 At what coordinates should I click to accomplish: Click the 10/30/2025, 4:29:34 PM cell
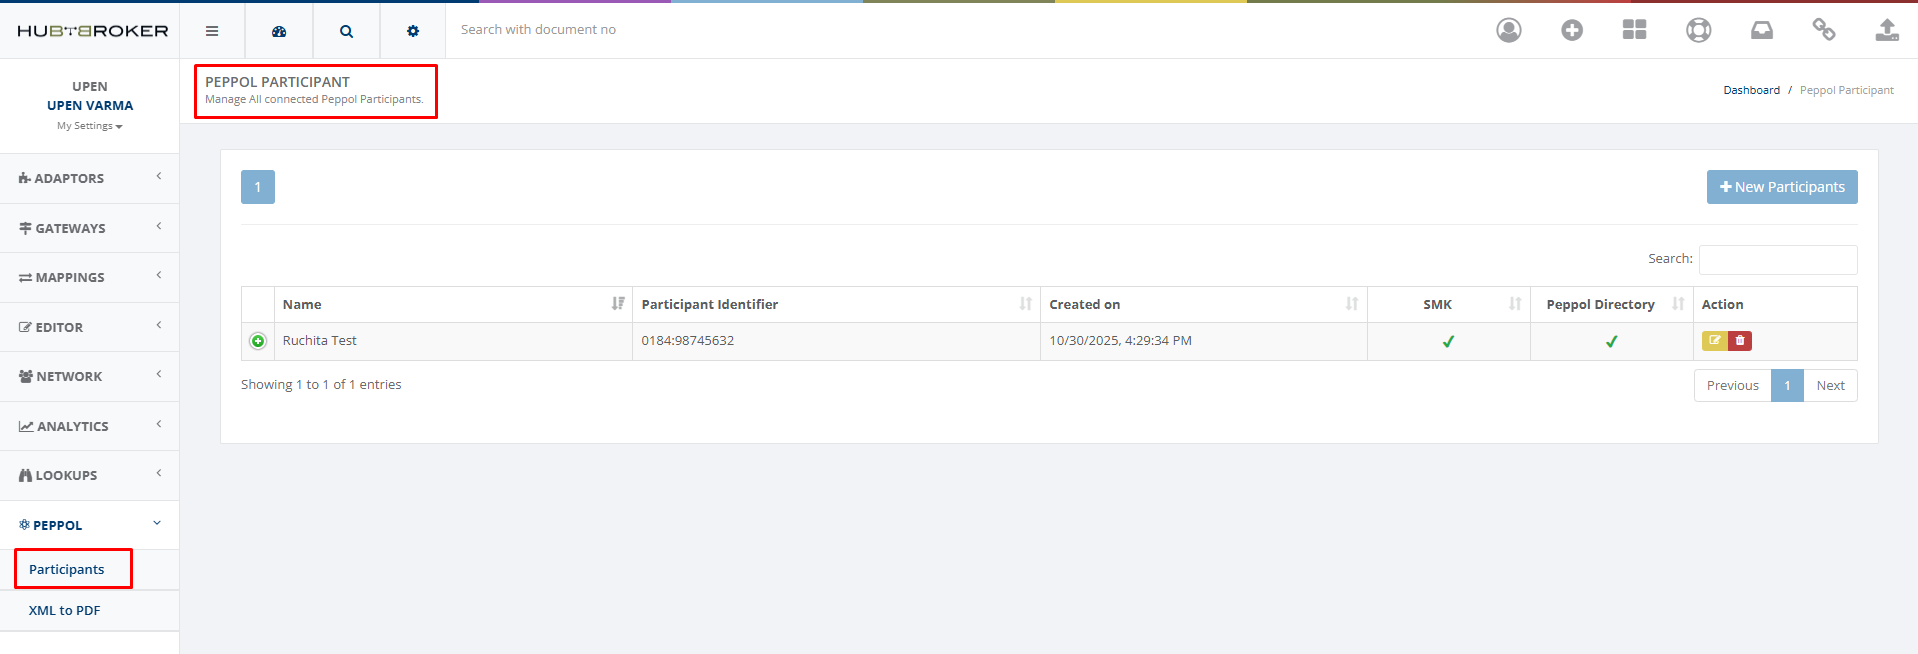tap(1204, 341)
